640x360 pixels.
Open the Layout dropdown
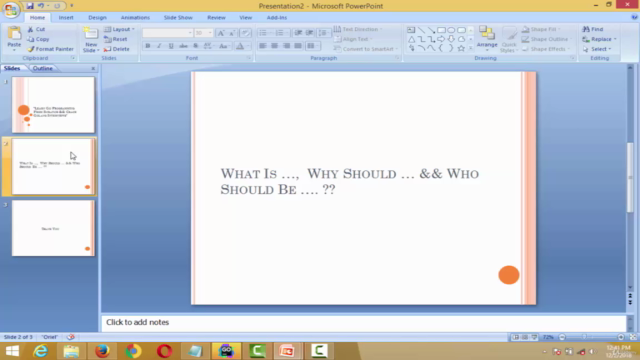click(x=119, y=29)
